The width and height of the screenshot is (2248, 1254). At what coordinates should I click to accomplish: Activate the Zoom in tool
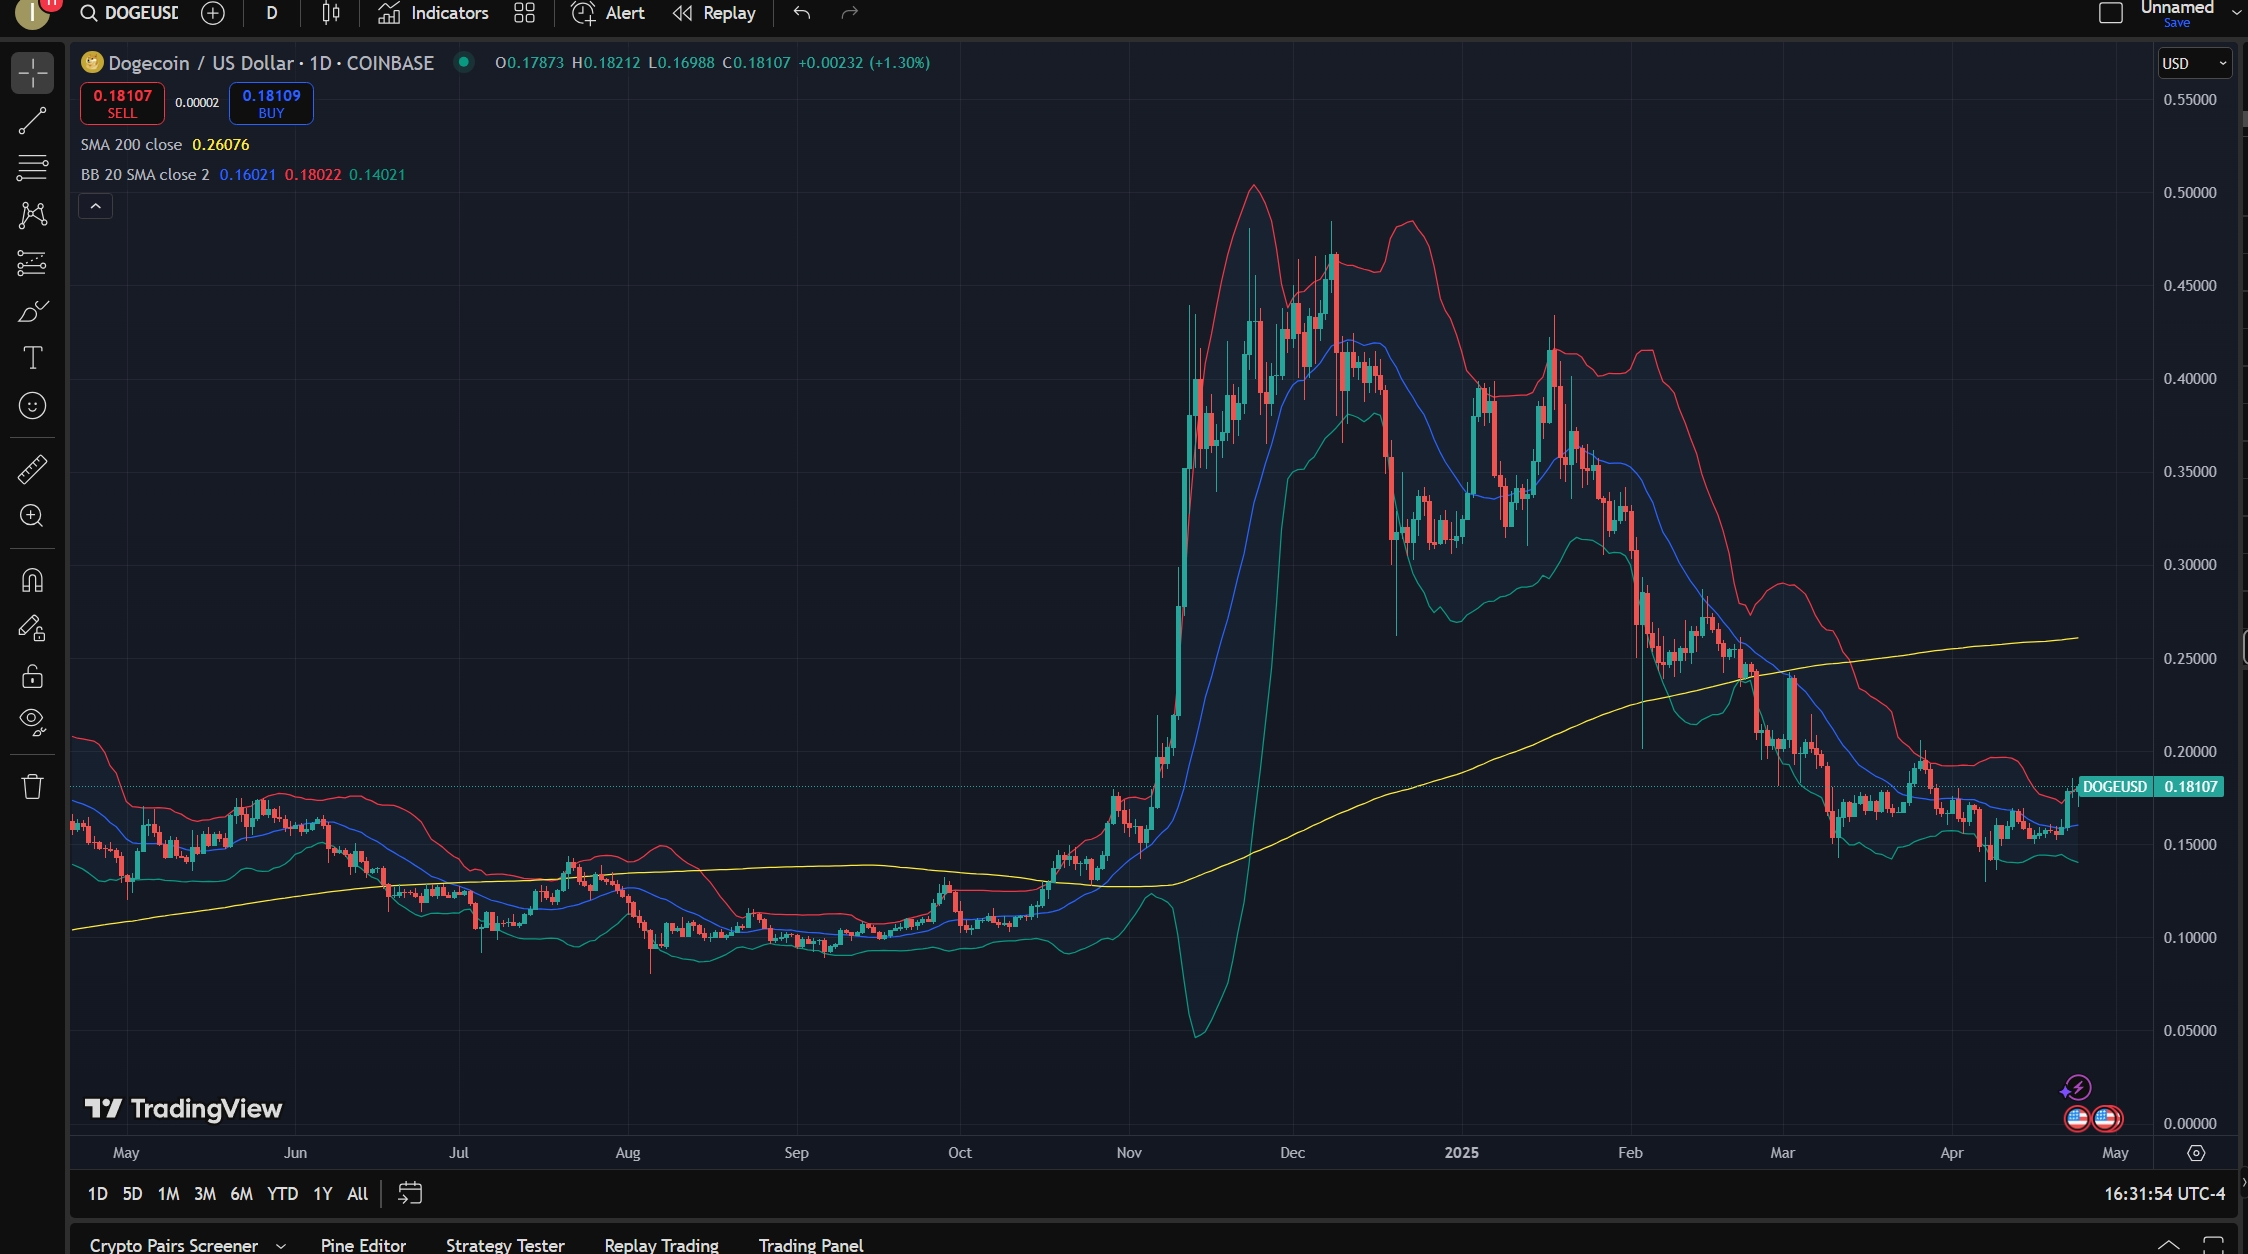(32, 516)
